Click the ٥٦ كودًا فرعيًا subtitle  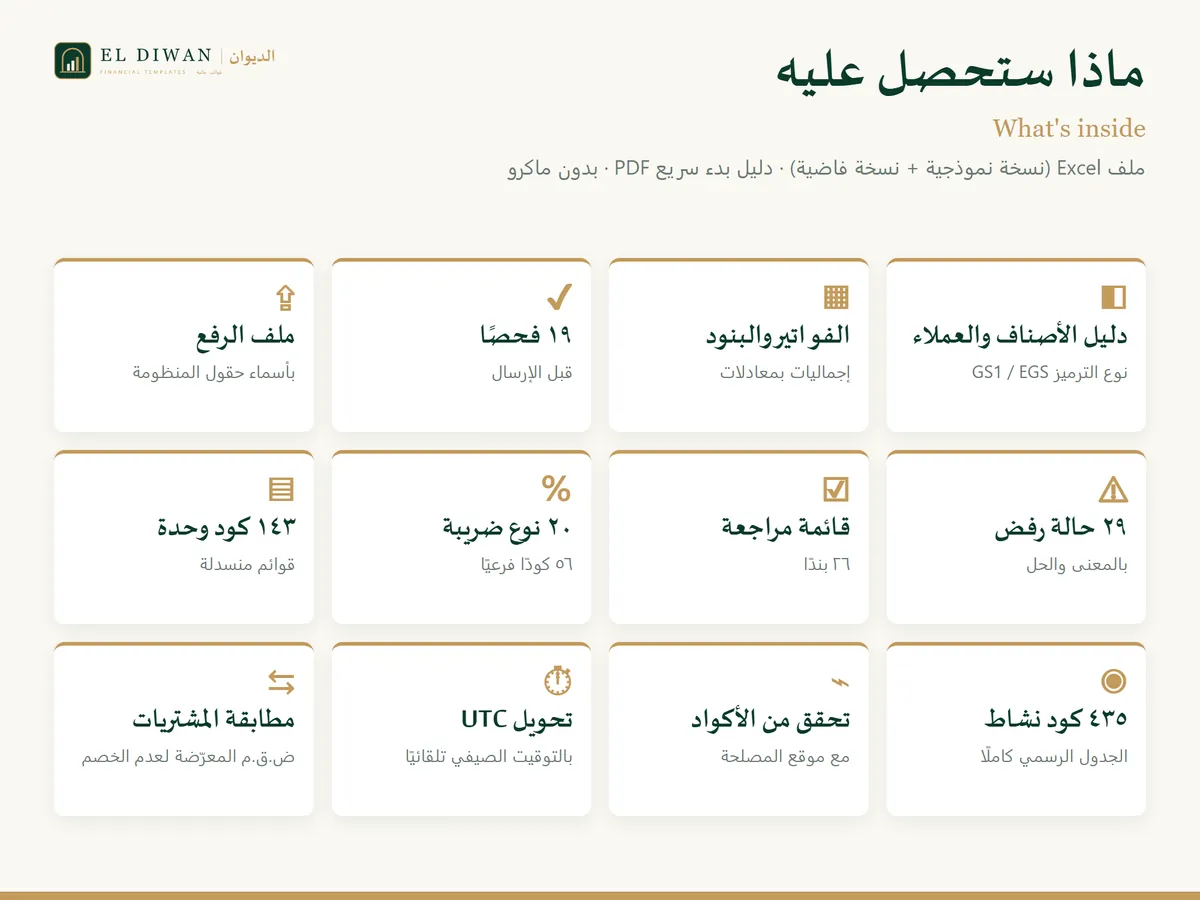pyautogui.click(x=526, y=565)
